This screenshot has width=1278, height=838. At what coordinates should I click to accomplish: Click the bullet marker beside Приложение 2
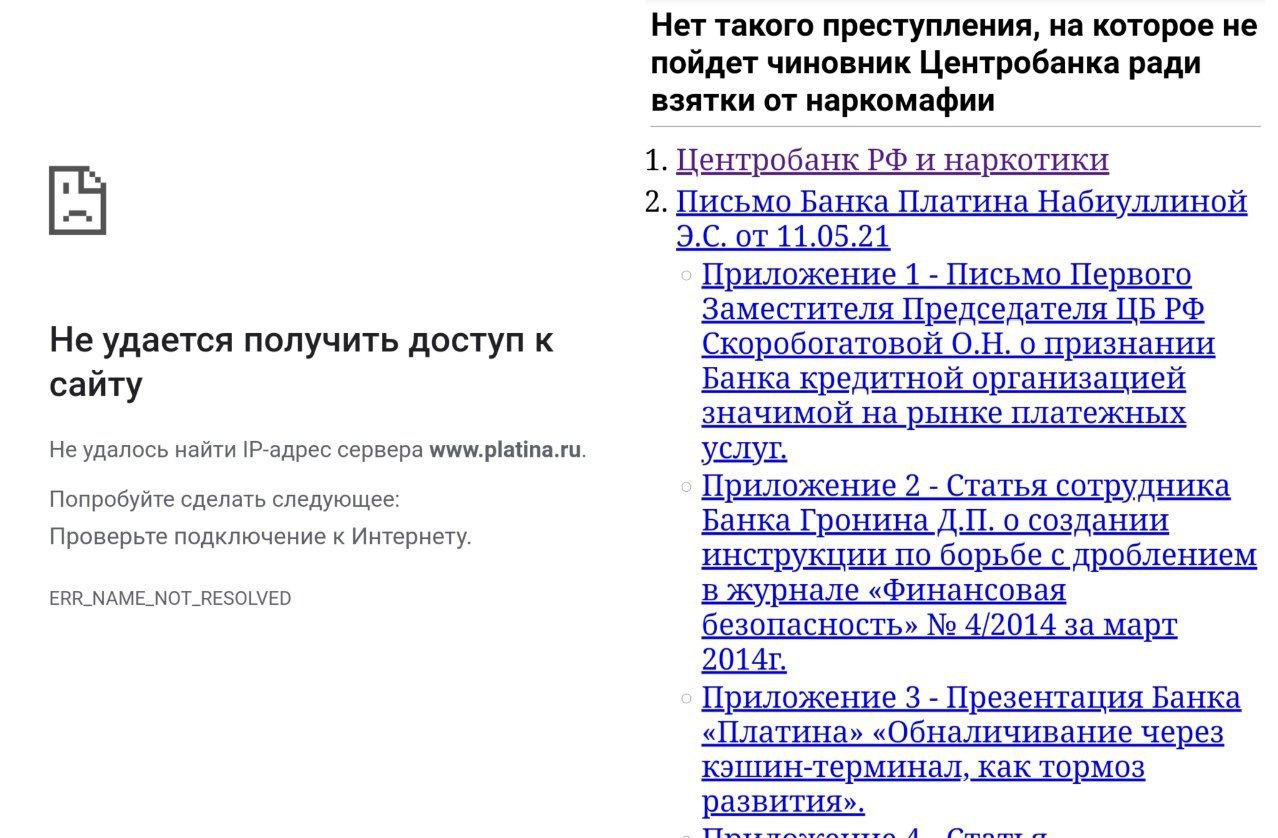(686, 487)
